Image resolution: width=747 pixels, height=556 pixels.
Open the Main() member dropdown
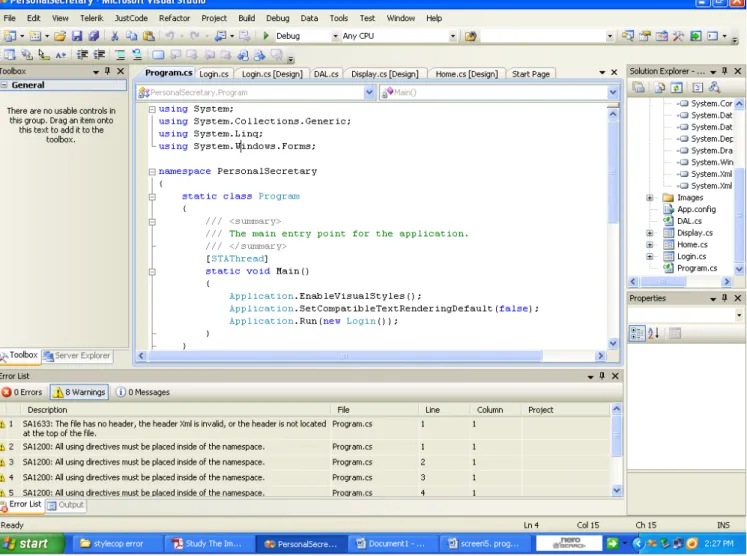click(x=613, y=92)
